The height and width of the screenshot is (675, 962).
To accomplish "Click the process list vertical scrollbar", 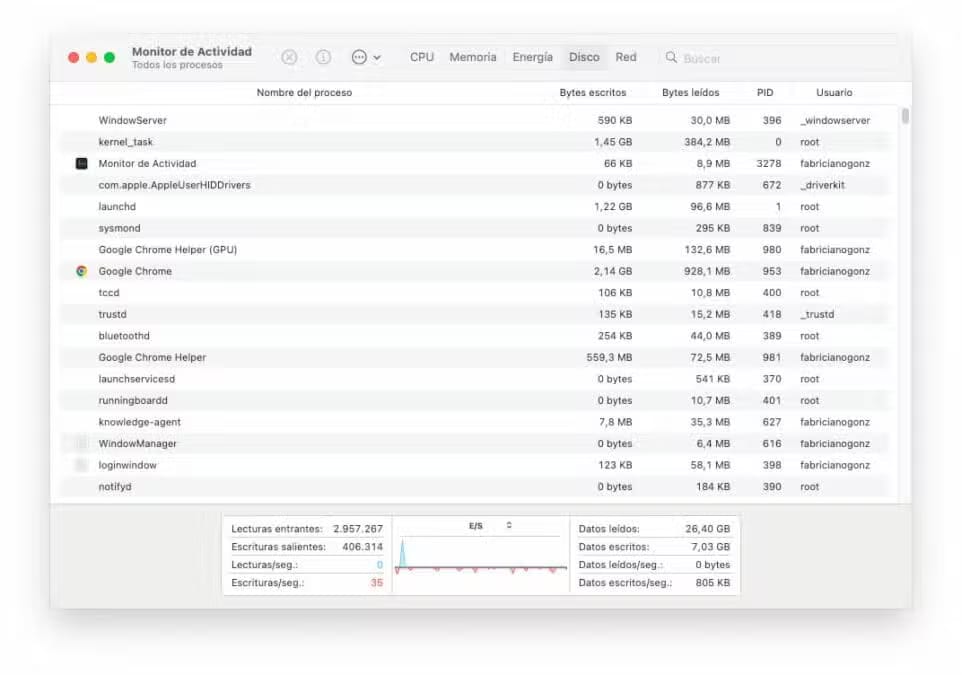I will coord(905,116).
